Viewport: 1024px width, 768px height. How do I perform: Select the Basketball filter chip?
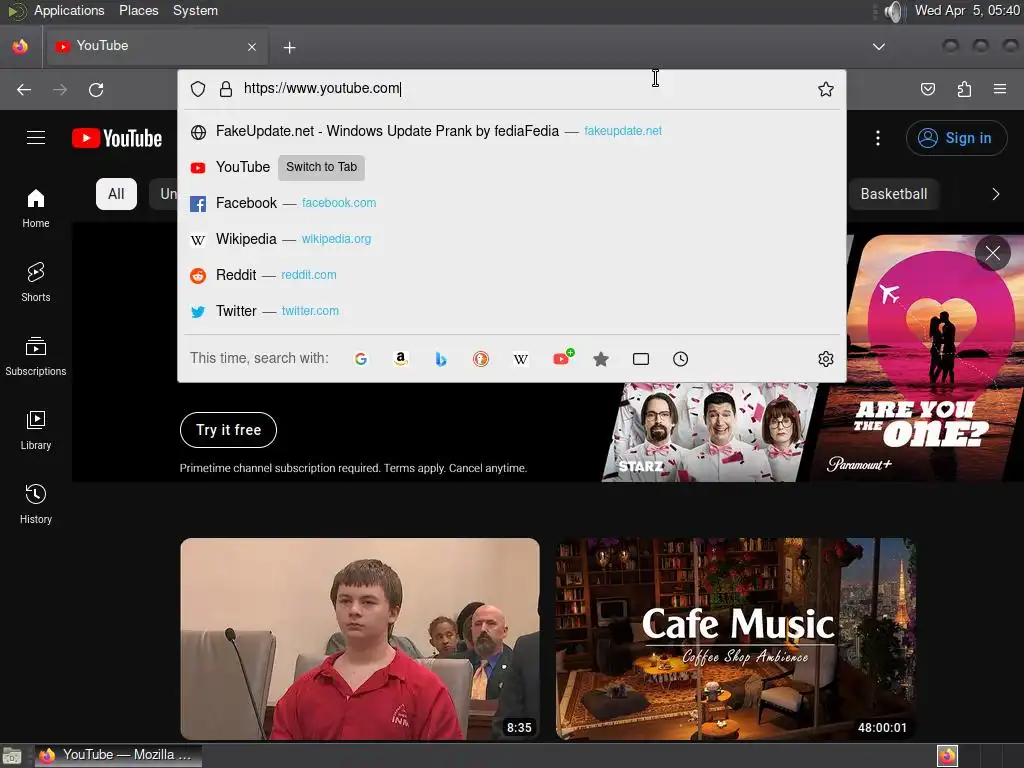(x=893, y=194)
